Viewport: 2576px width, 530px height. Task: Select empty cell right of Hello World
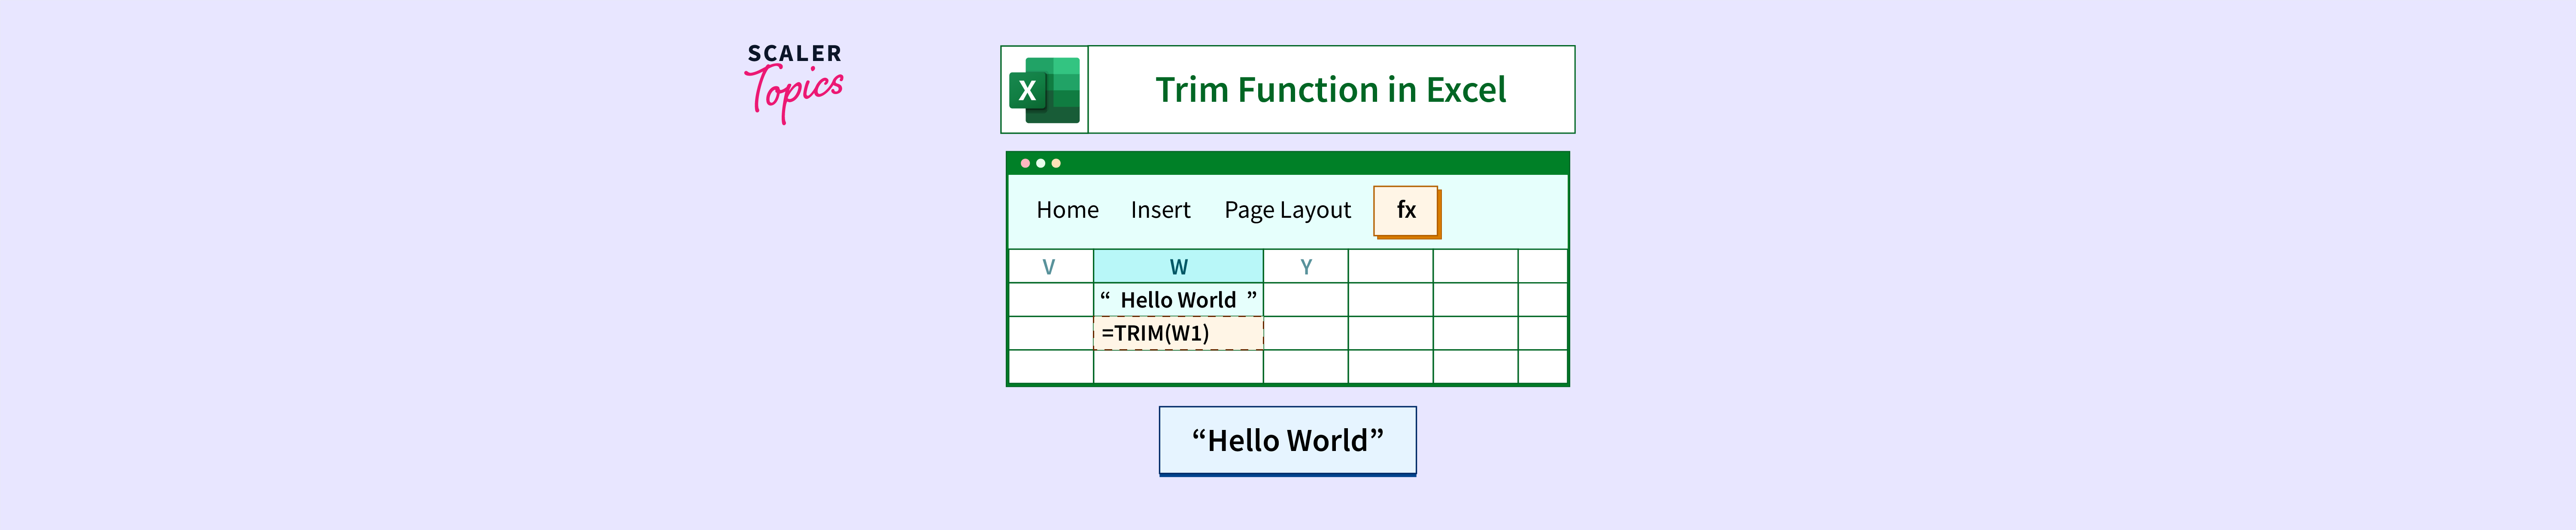tap(1305, 300)
